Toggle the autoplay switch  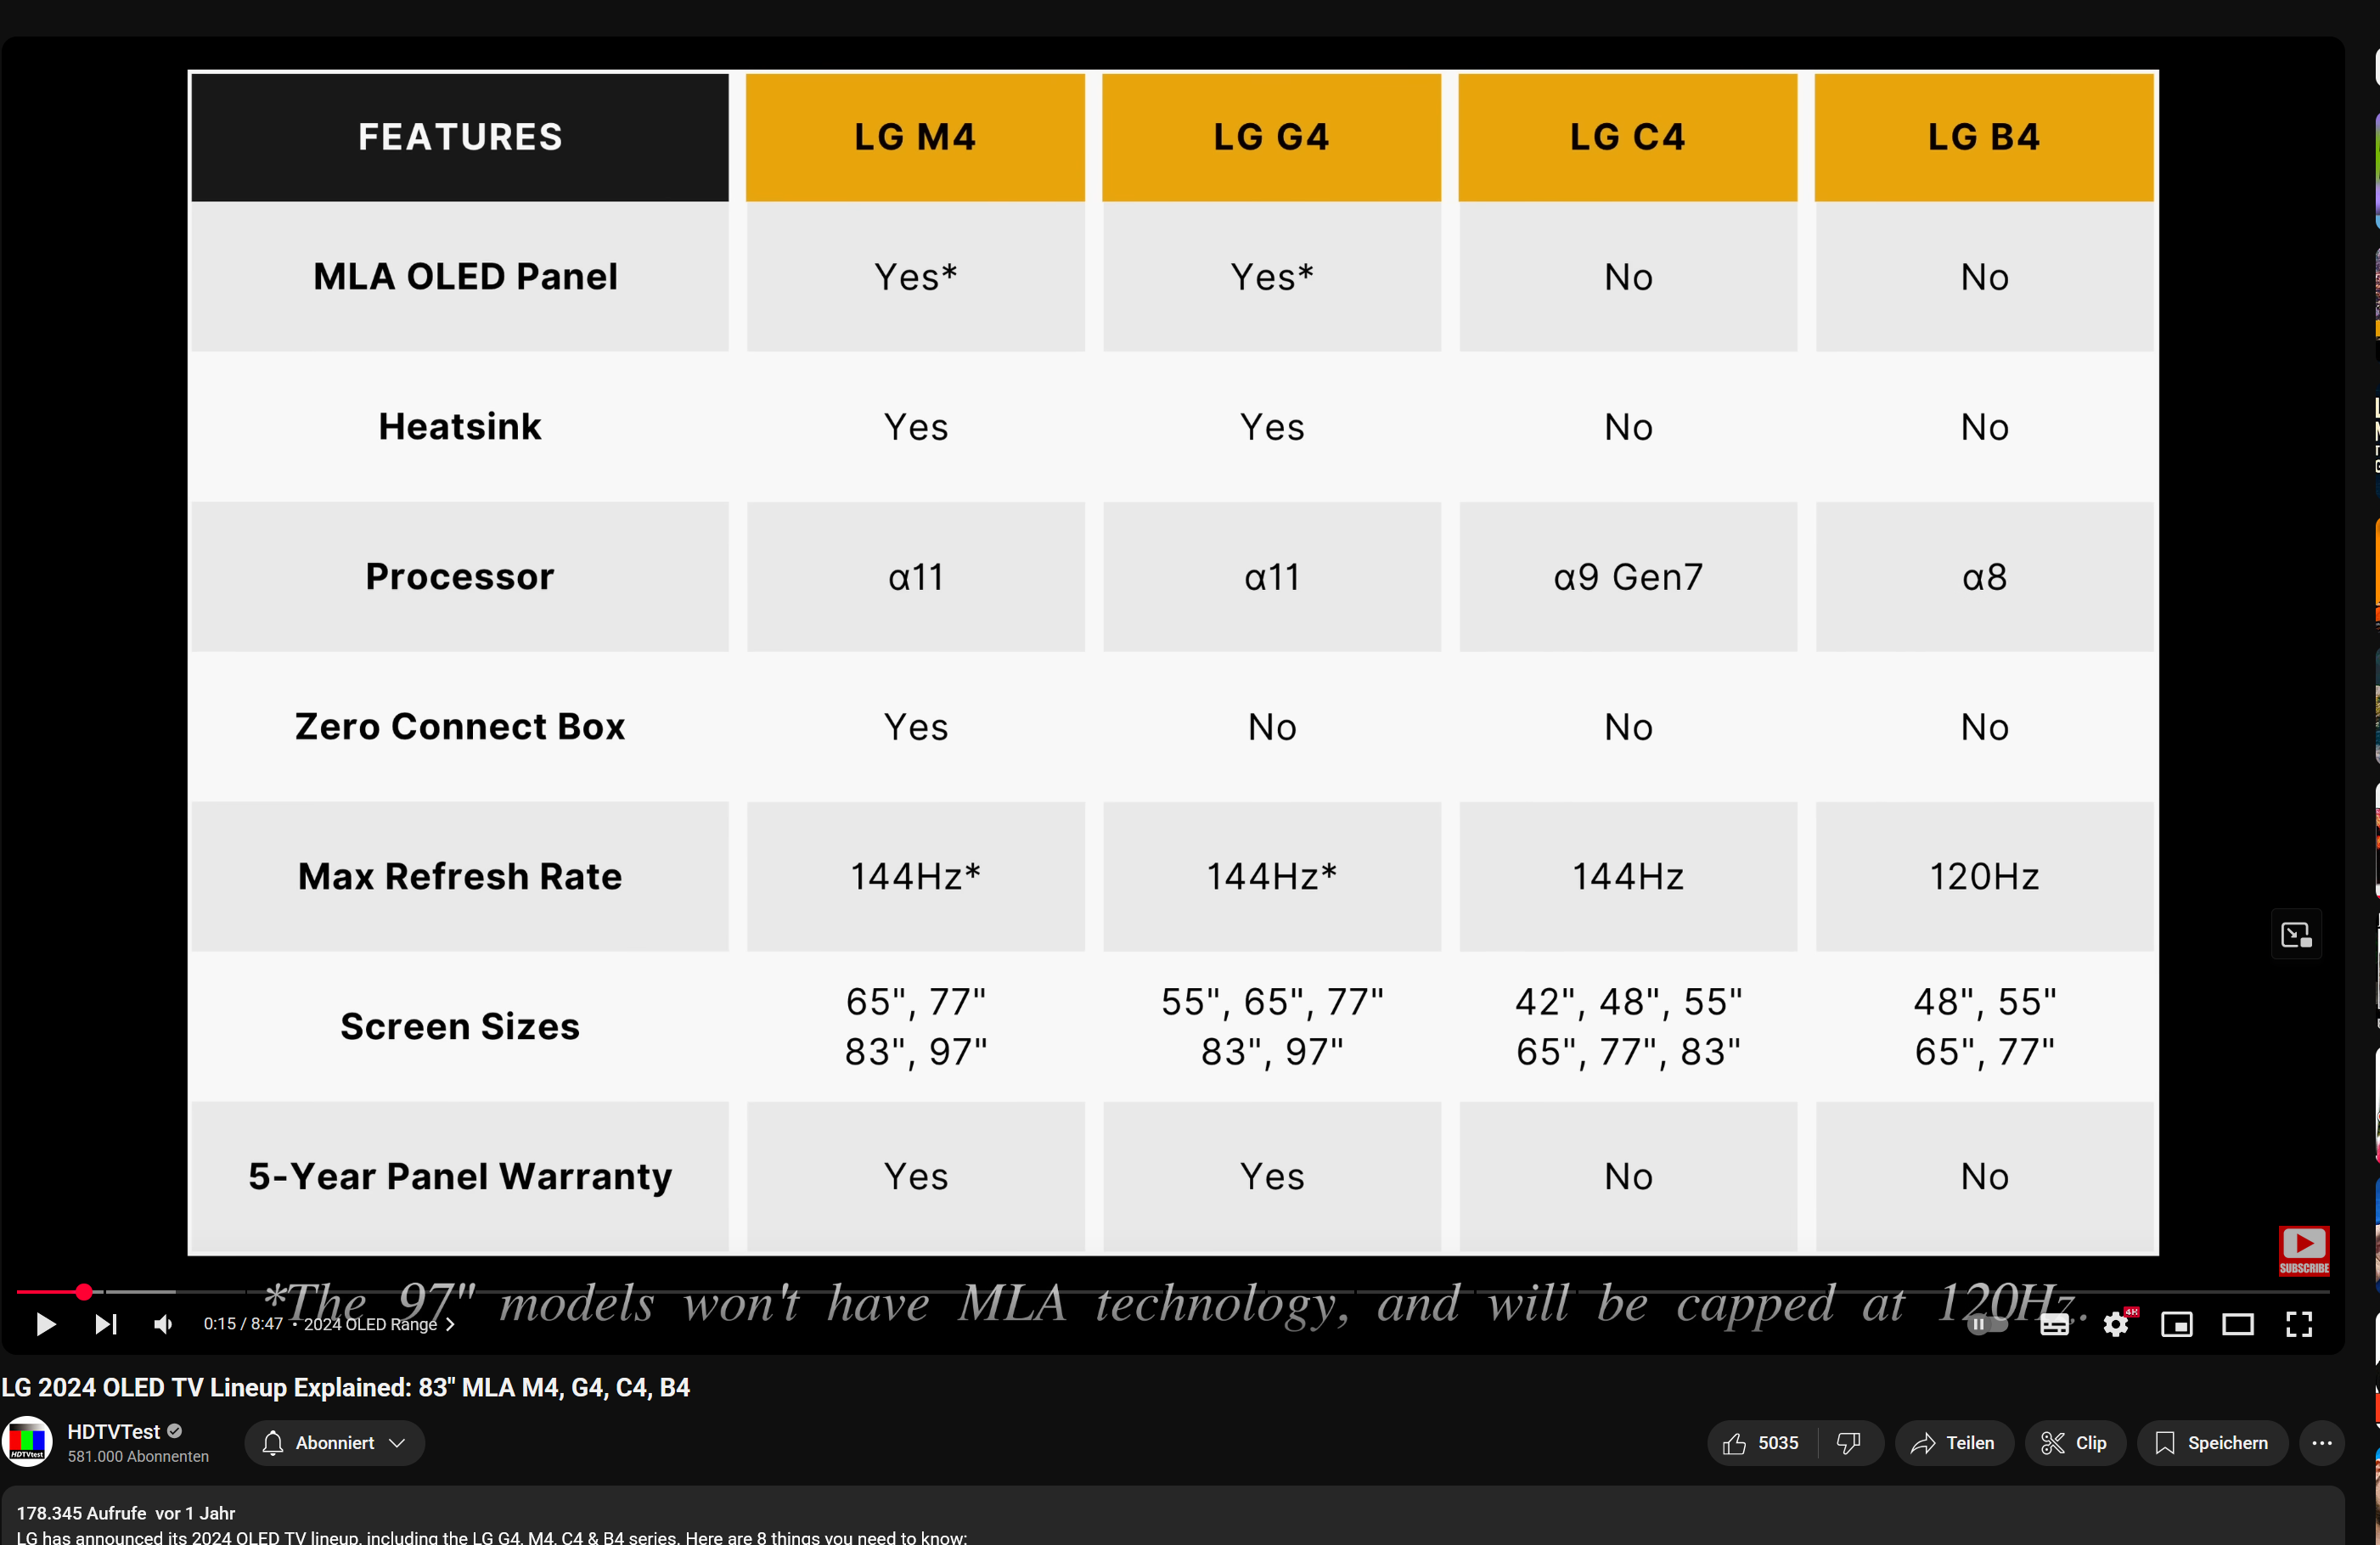click(x=1987, y=1325)
